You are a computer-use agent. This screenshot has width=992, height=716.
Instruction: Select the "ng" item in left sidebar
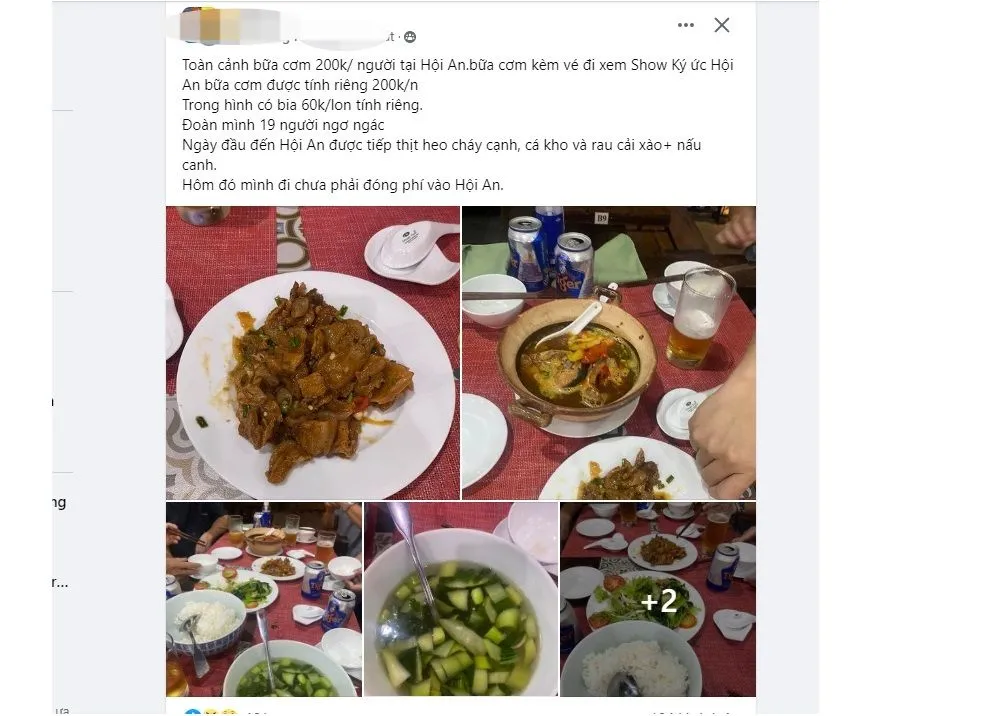click(x=59, y=503)
